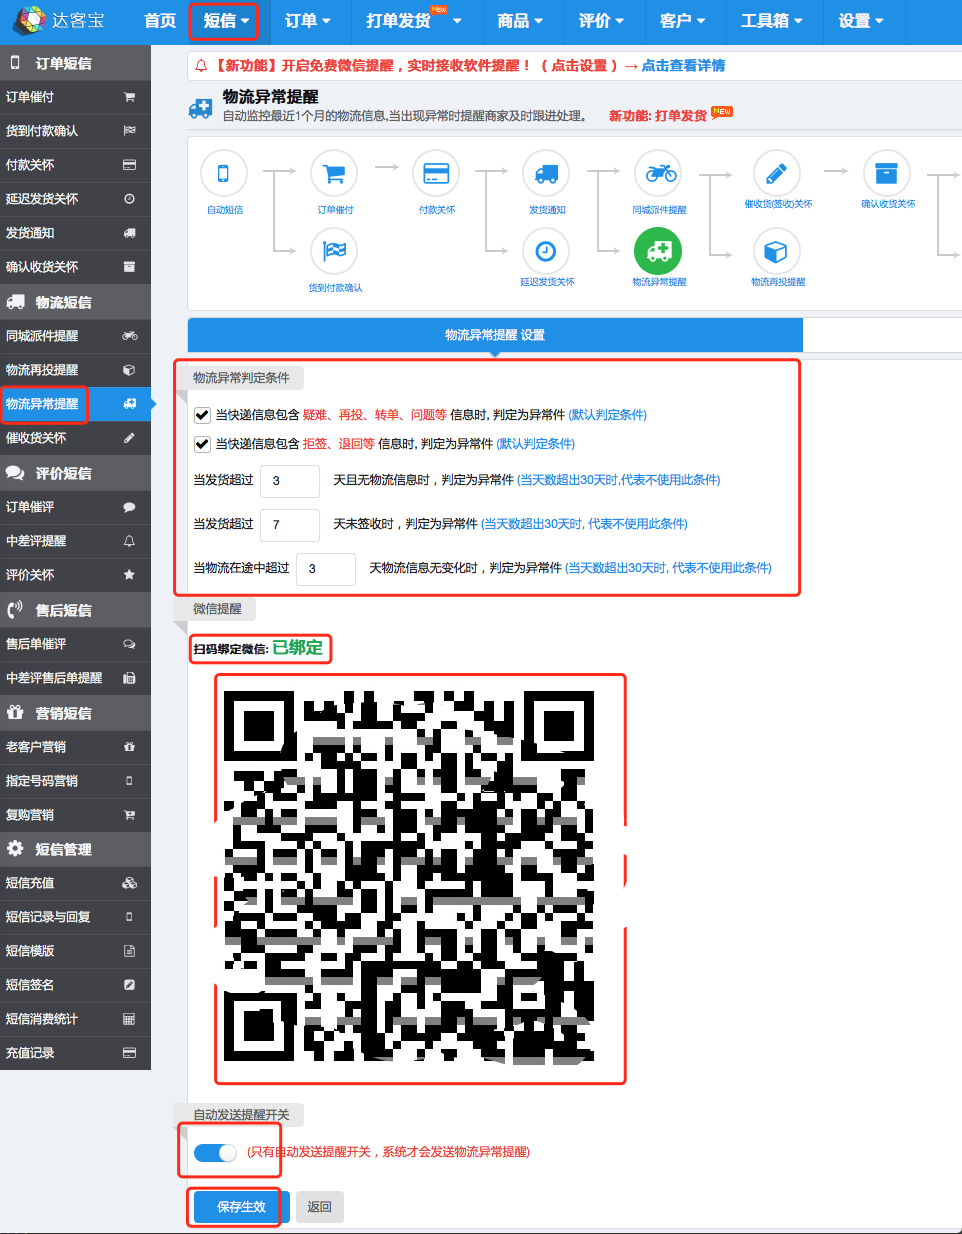962x1234 pixels.
Task: Click clock icon beside sidebar 延迟发货关怀
Action: point(129,199)
